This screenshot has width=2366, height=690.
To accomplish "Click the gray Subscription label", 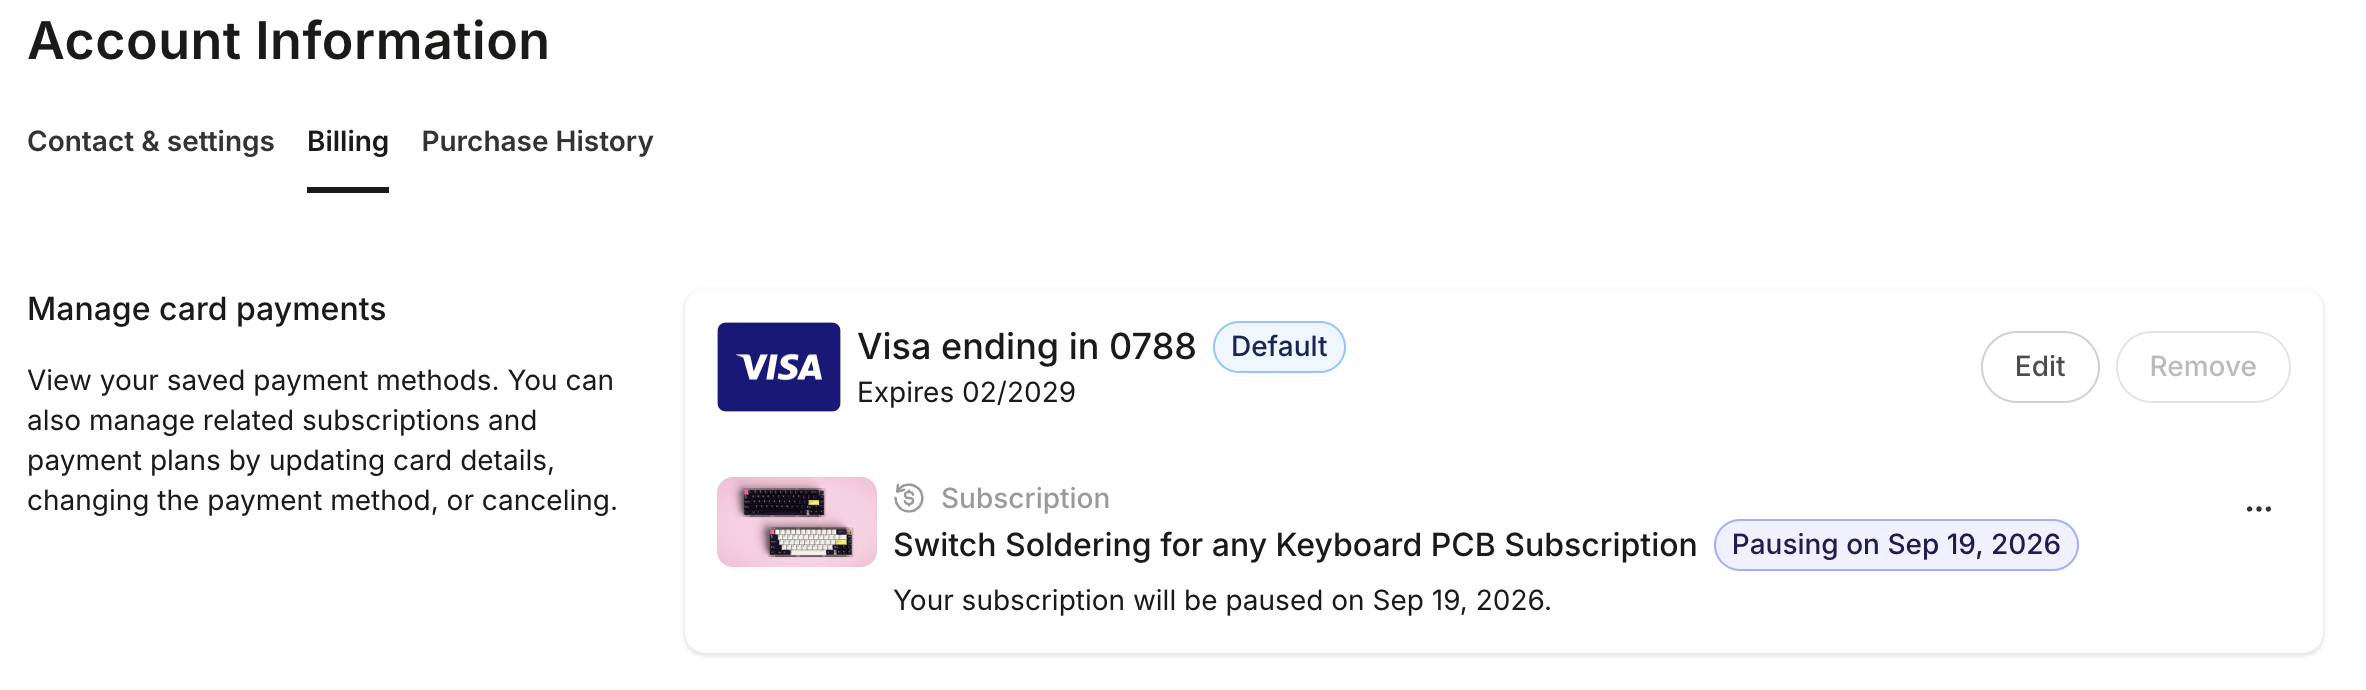I will pos(1025,498).
